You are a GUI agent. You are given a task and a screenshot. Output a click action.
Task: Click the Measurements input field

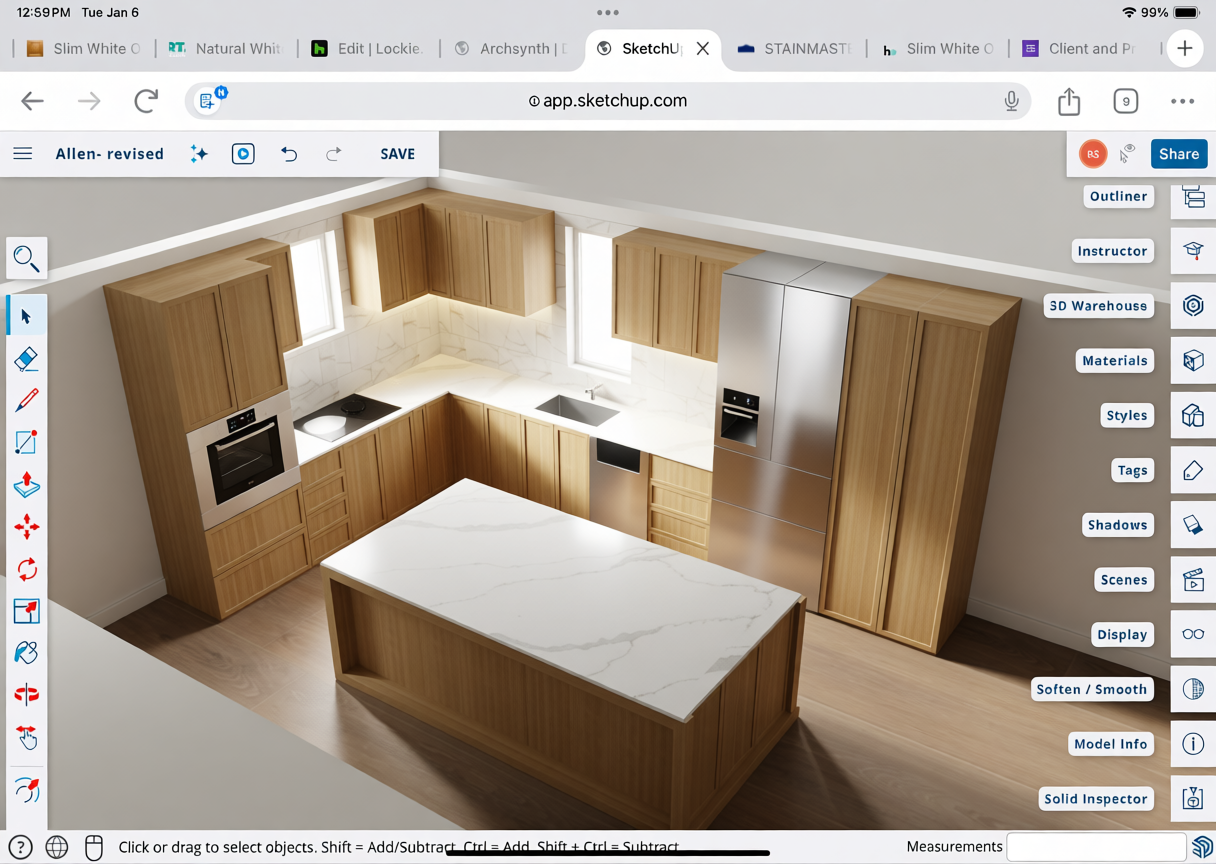pyautogui.click(x=1096, y=847)
